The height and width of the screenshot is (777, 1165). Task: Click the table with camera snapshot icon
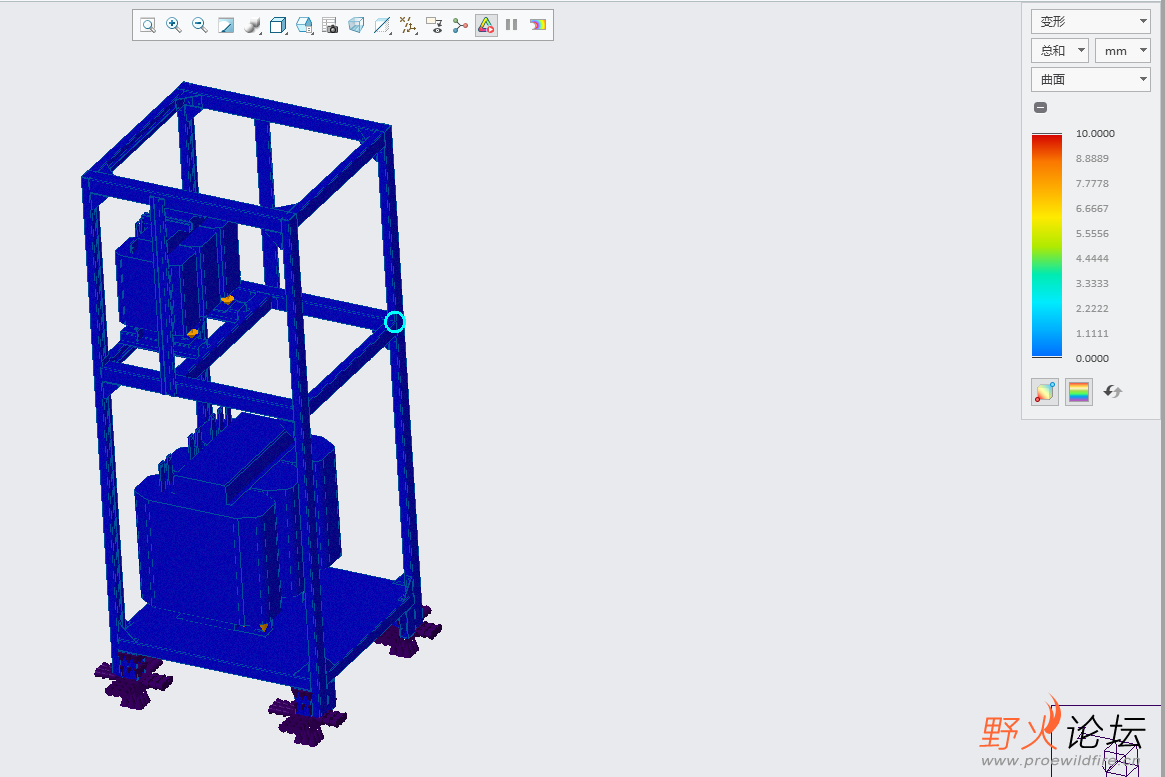(x=331, y=25)
